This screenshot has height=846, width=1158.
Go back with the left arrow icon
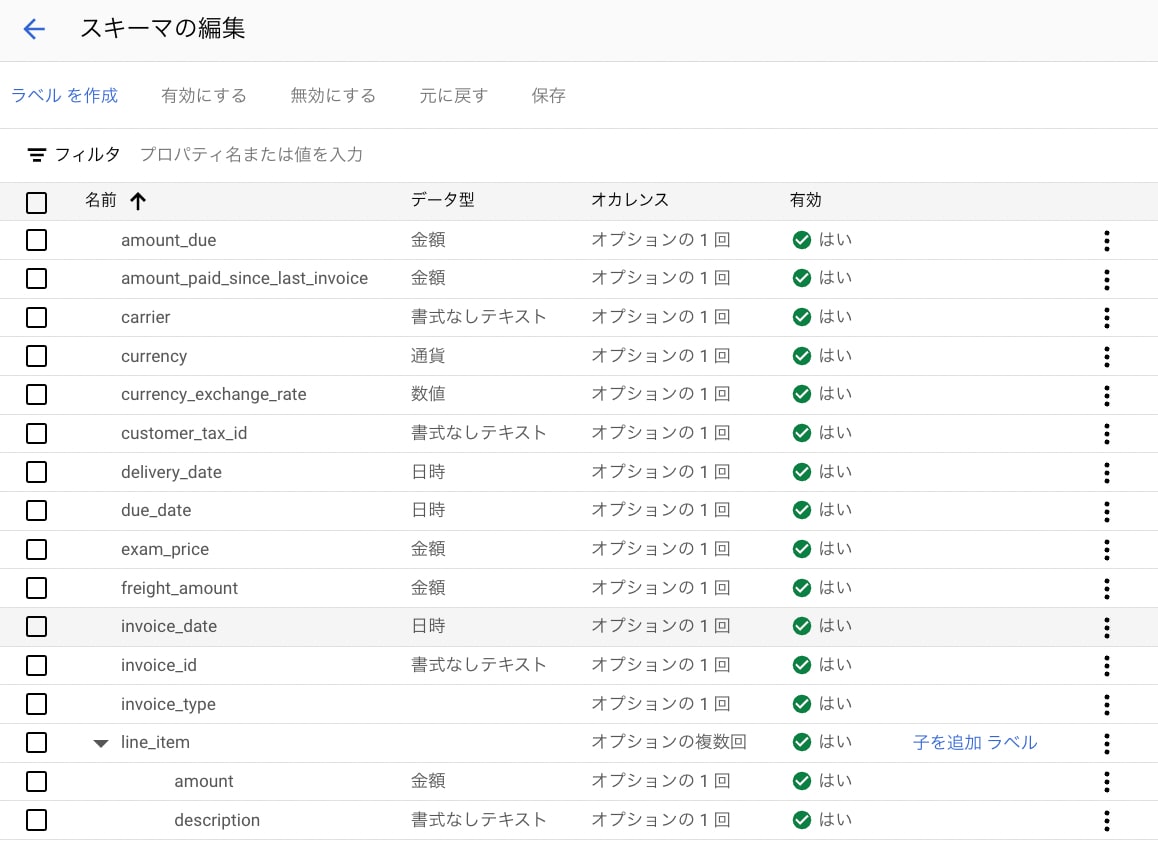(34, 29)
